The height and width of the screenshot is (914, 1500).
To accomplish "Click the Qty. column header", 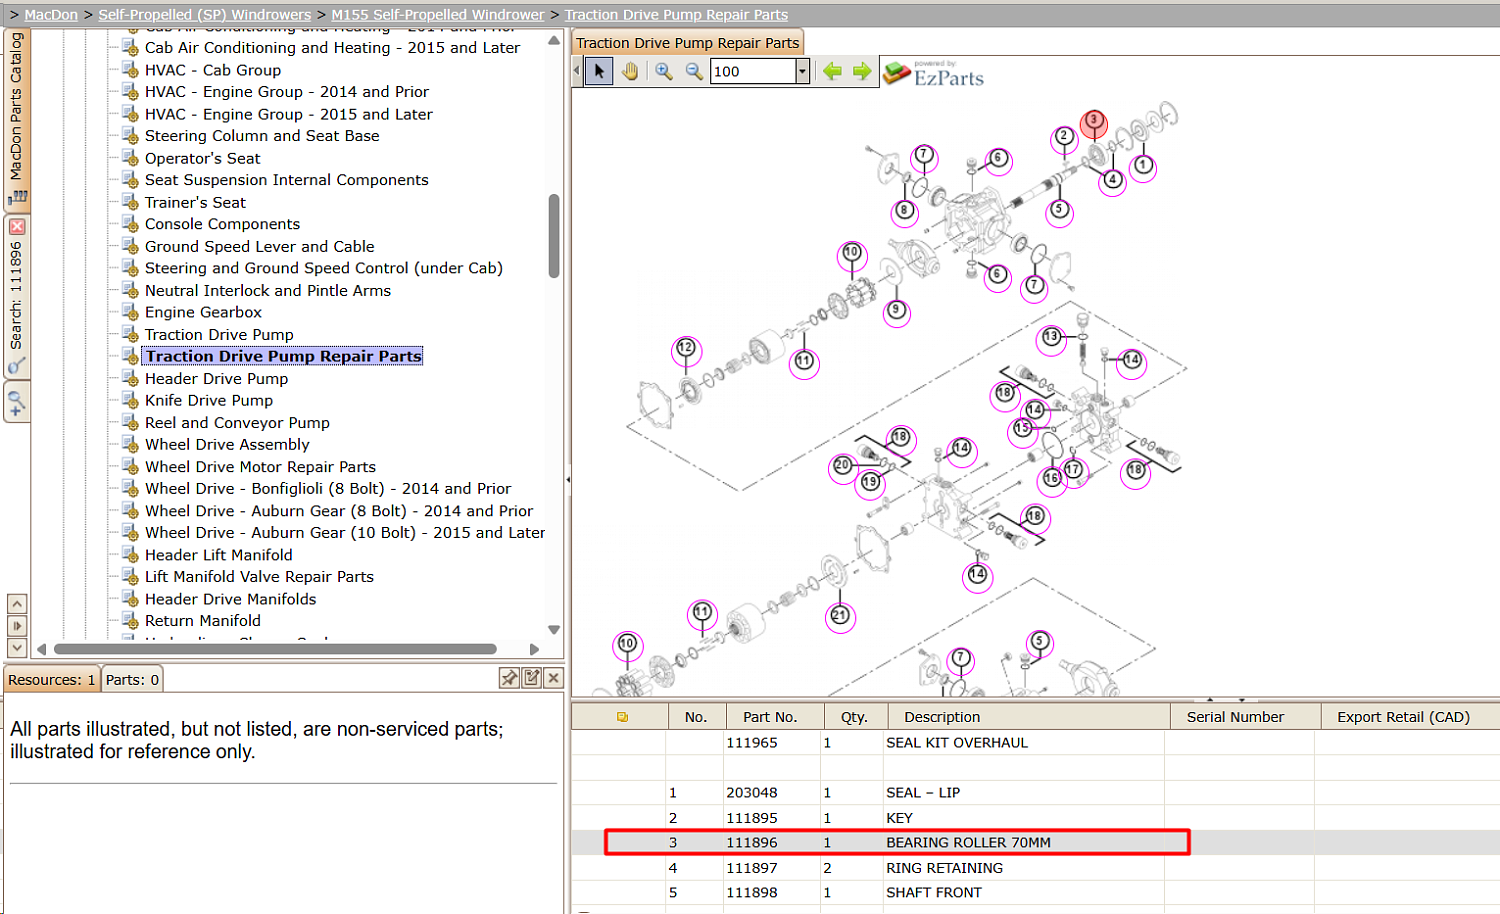I will (854, 717).
